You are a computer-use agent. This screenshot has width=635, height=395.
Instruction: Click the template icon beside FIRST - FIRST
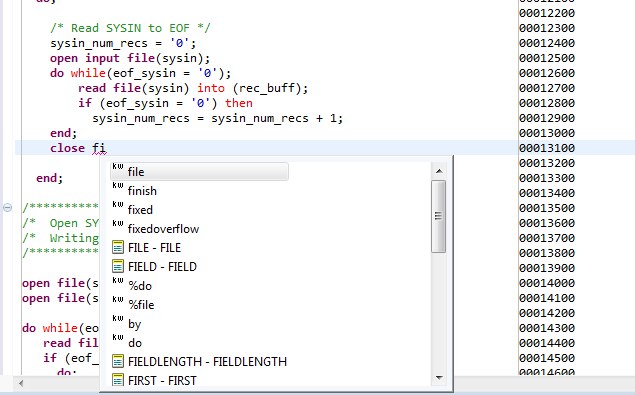click(x=118, y=380)
